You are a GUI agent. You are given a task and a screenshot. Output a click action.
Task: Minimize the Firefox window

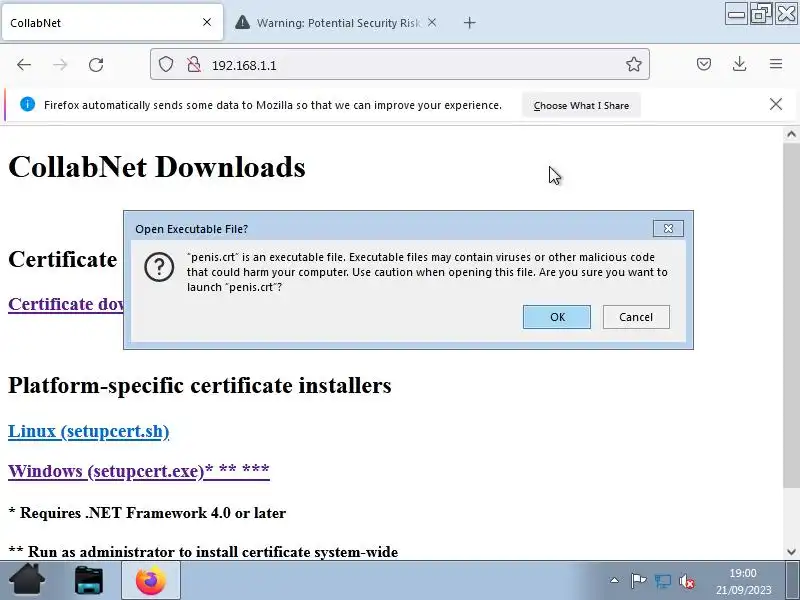pos(737,14)
